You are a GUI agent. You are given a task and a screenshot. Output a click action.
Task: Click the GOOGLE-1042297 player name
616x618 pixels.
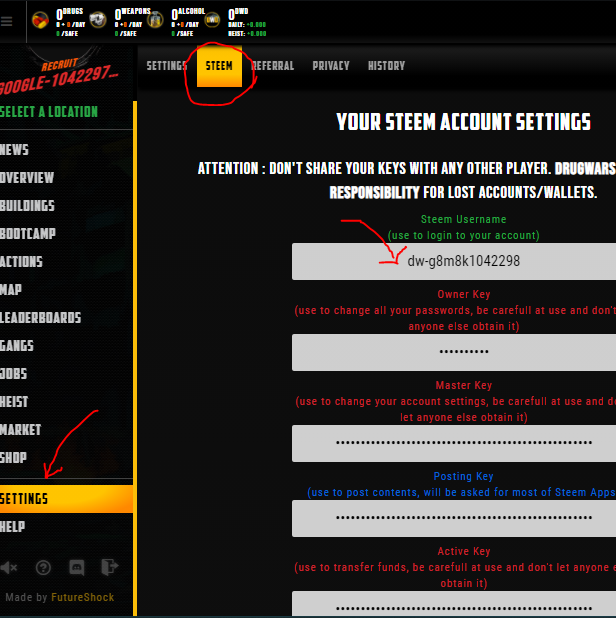[x=59, y=81]
